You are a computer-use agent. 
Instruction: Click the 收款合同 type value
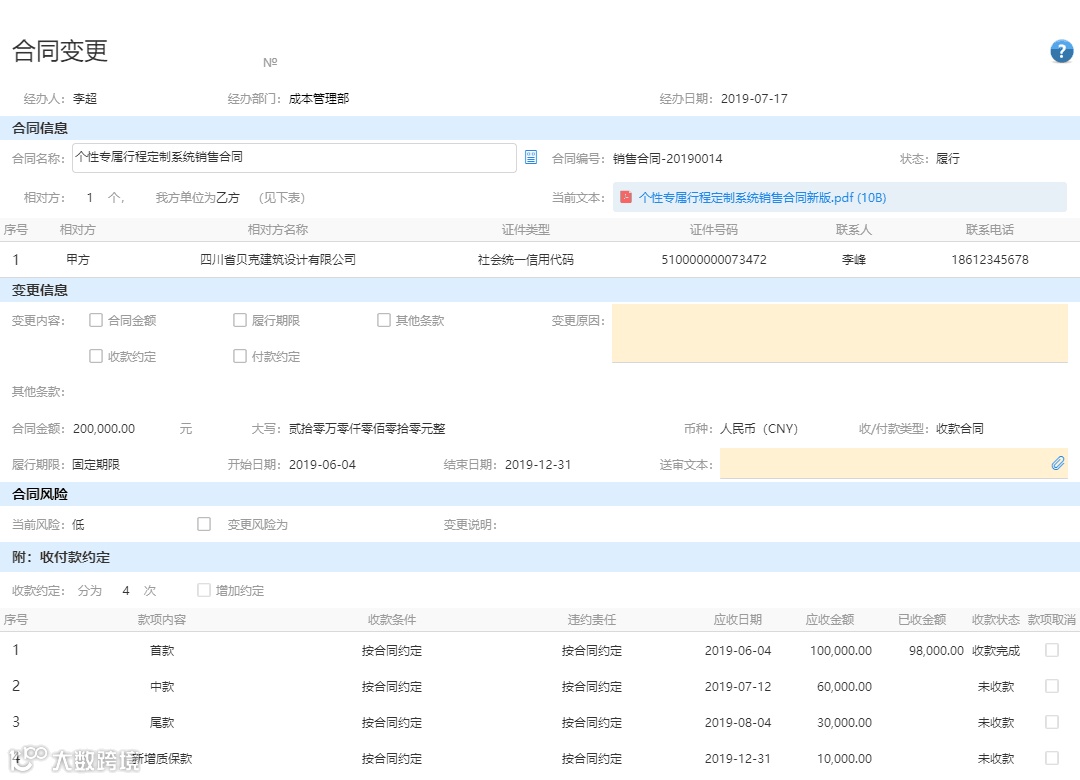[x=959, y=429]
